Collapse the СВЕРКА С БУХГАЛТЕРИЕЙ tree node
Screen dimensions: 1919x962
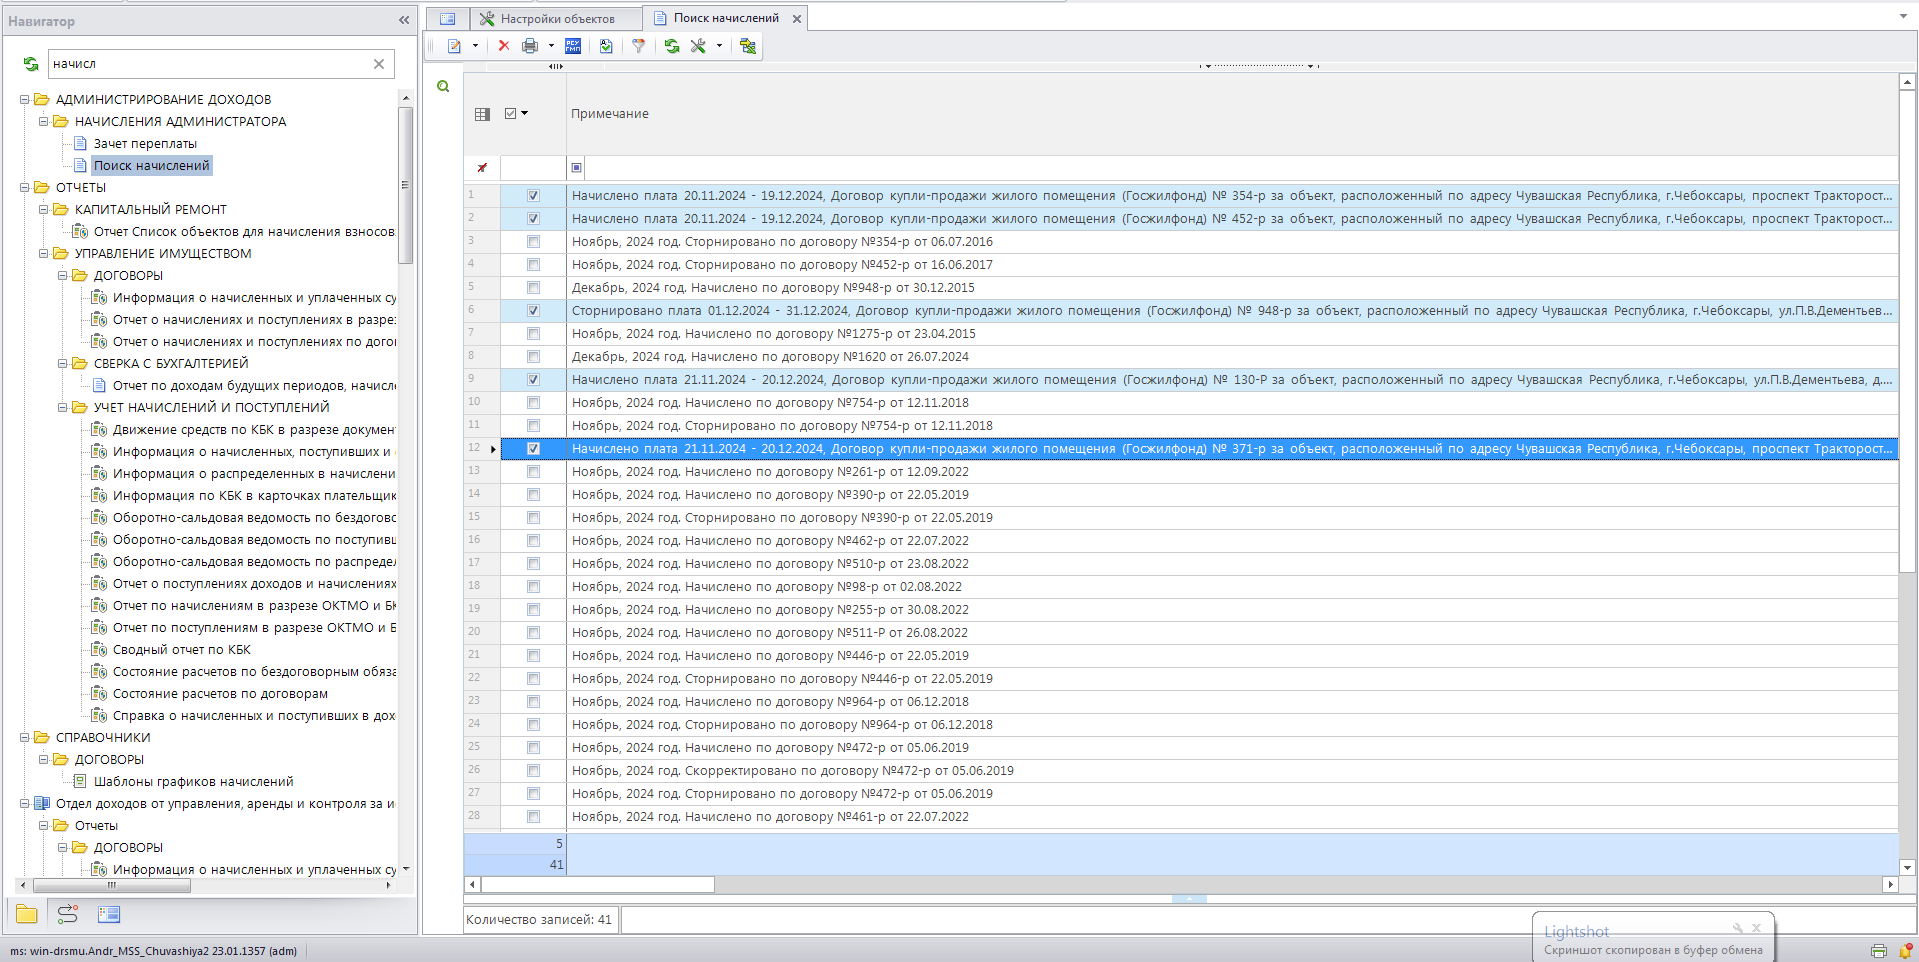[x=63, y=364]
